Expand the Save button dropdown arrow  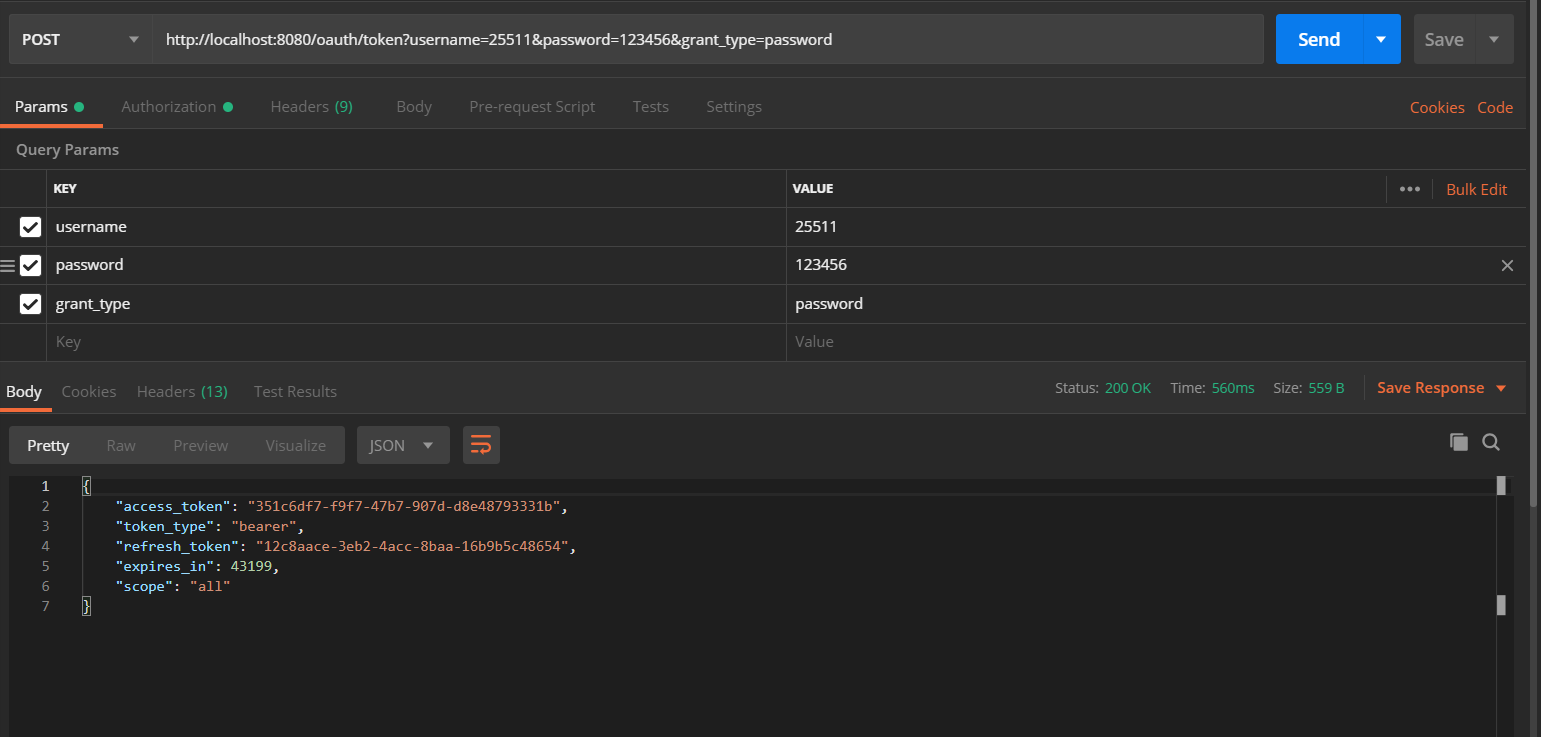click(x=1494, y=40)
